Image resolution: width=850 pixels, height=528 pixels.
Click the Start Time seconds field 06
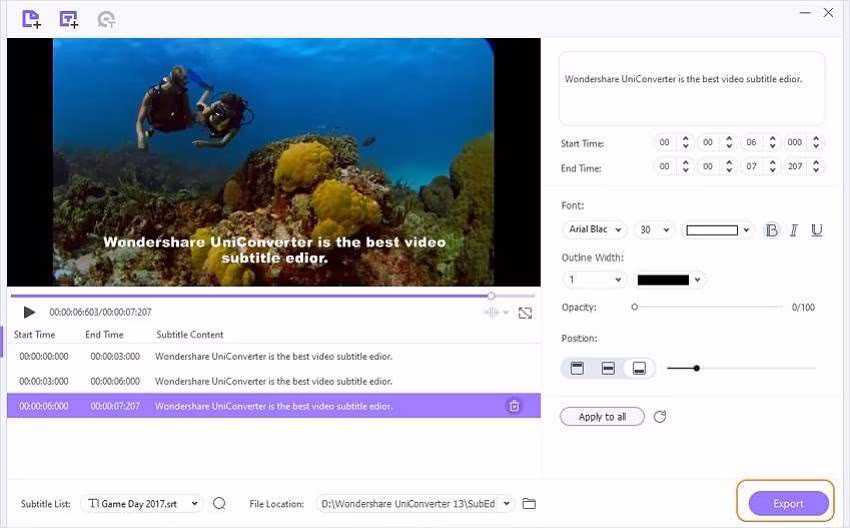tap(751, 143)
